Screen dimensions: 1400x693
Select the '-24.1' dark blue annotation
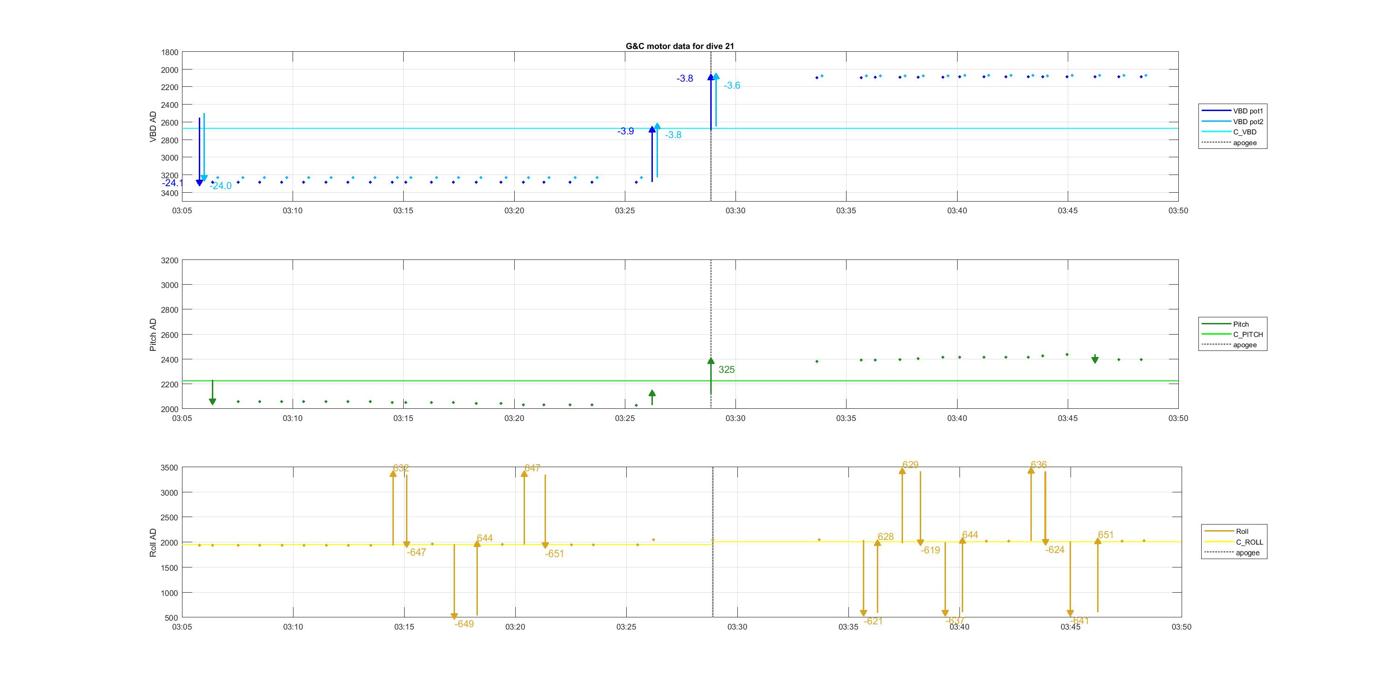click(x=172, y=183)
